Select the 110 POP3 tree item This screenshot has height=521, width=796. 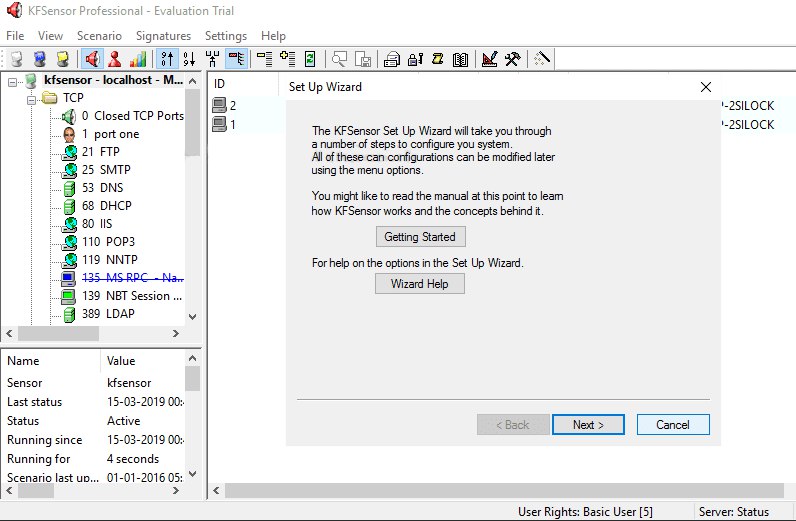click(109, 242)
